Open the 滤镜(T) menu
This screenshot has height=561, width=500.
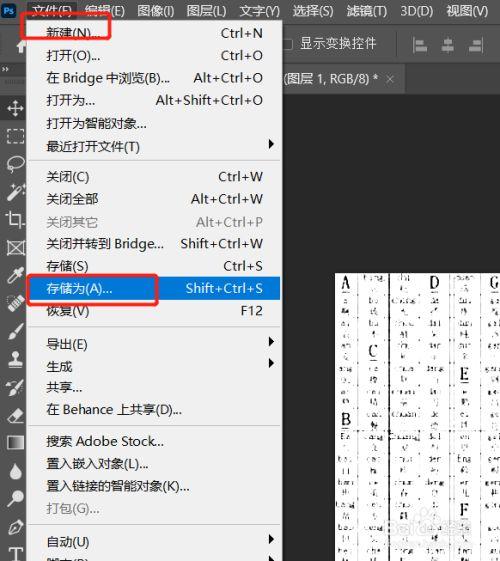367,11
